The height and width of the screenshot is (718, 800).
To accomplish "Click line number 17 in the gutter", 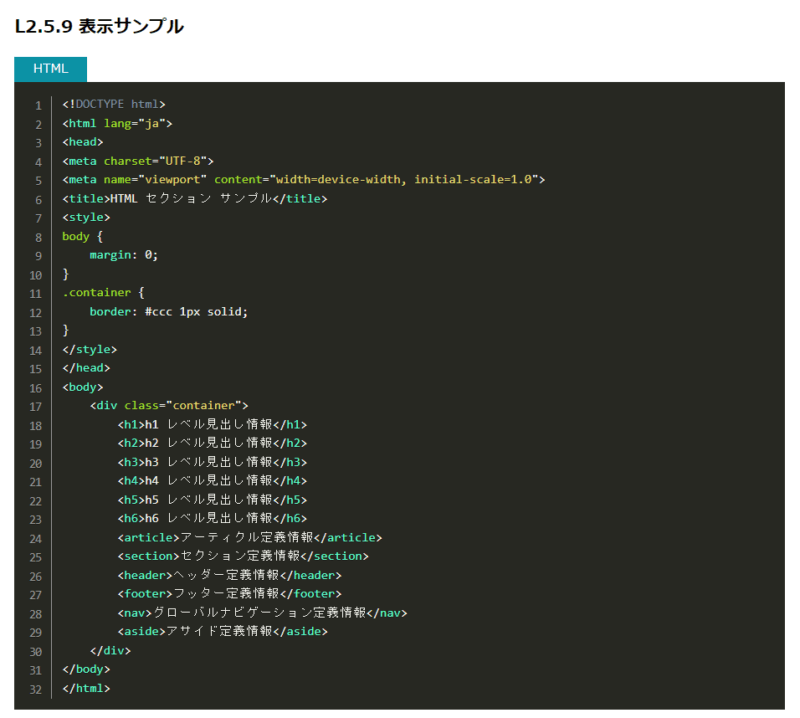I will click(36, 406).
